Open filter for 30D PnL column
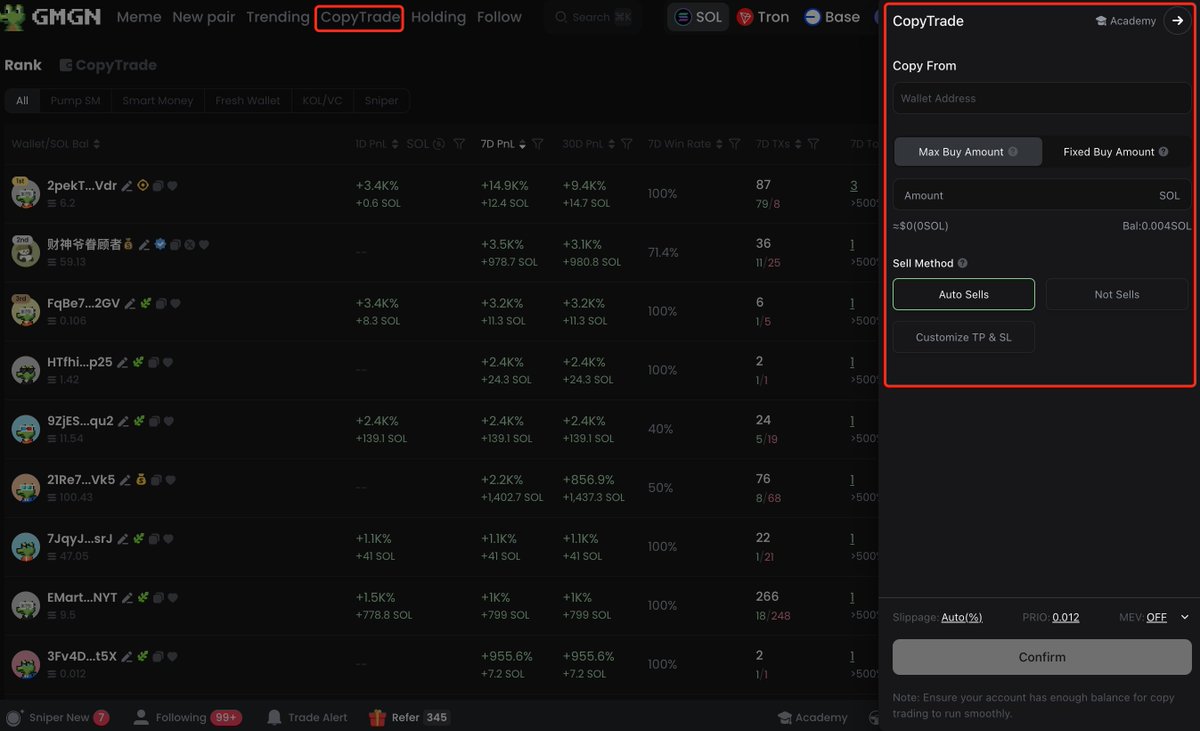1200x731 pixels. point(628,144)
